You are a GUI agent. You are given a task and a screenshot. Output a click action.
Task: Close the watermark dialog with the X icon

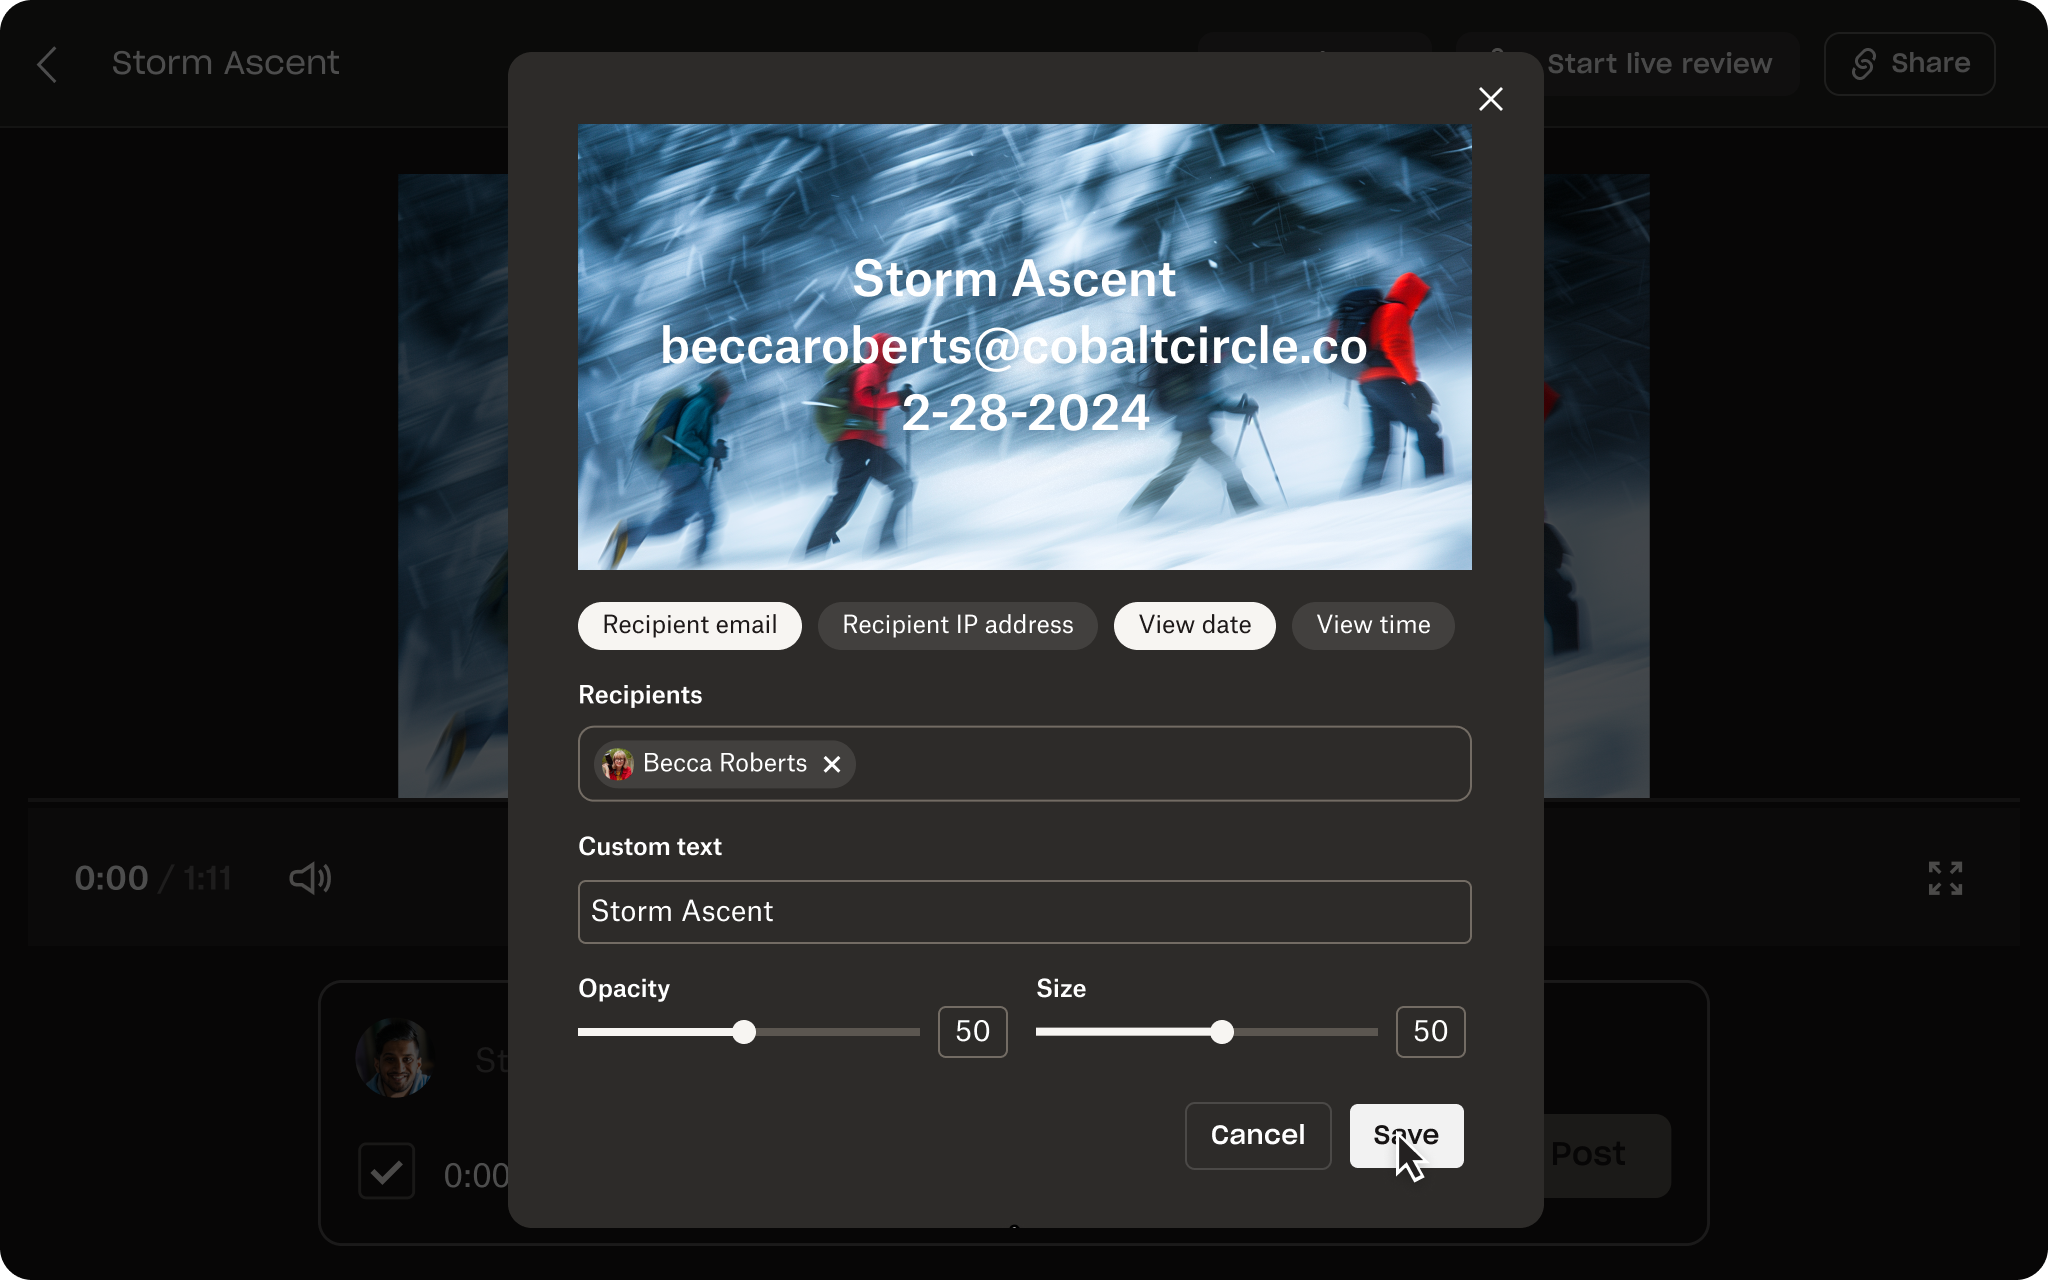[x=1490, y=99]
